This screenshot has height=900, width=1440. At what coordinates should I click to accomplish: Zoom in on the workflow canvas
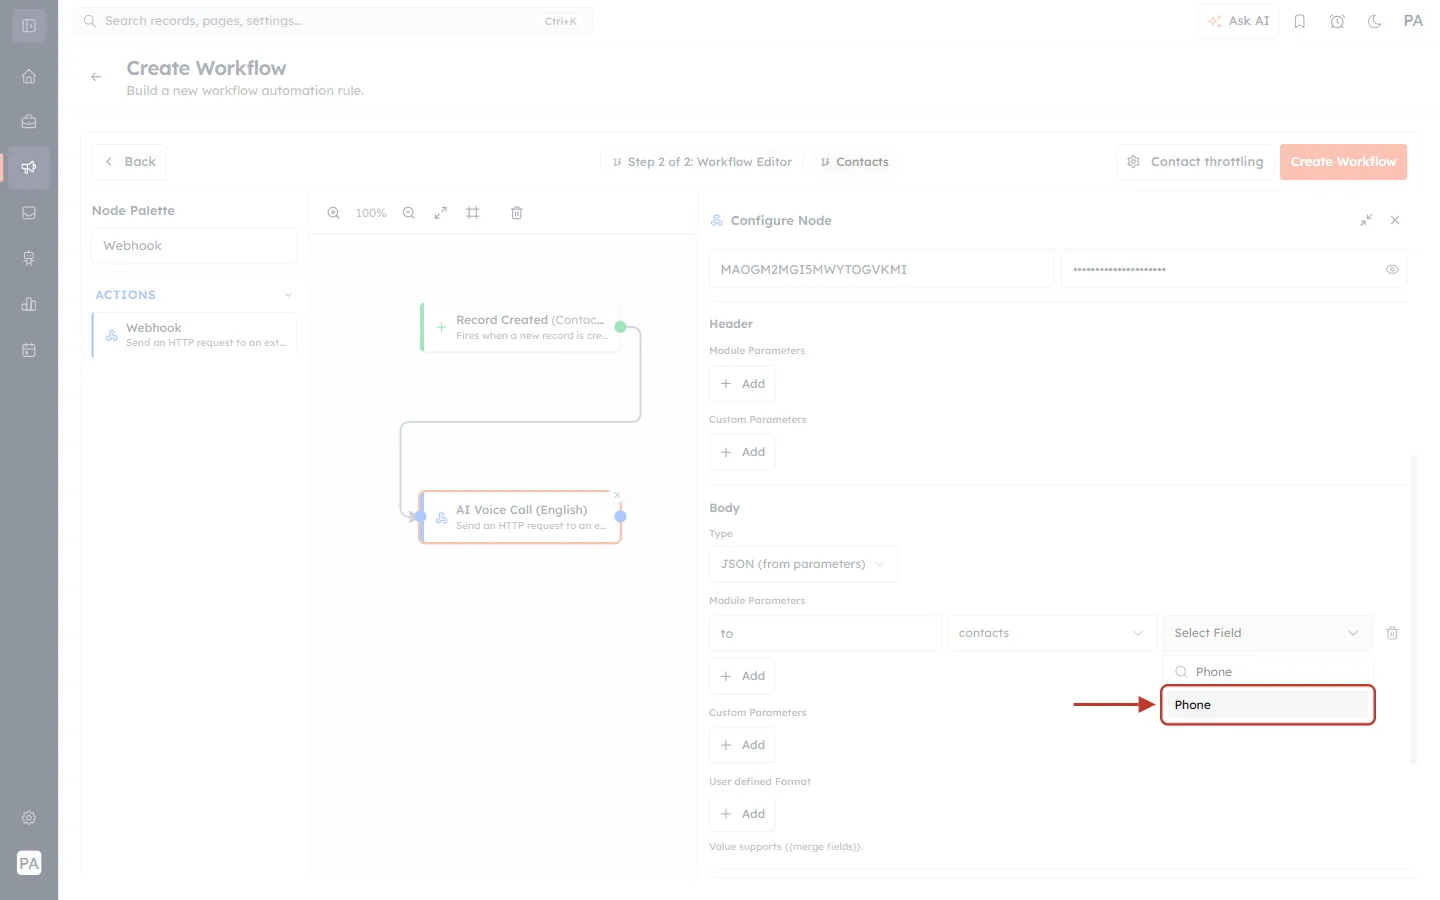334,213
